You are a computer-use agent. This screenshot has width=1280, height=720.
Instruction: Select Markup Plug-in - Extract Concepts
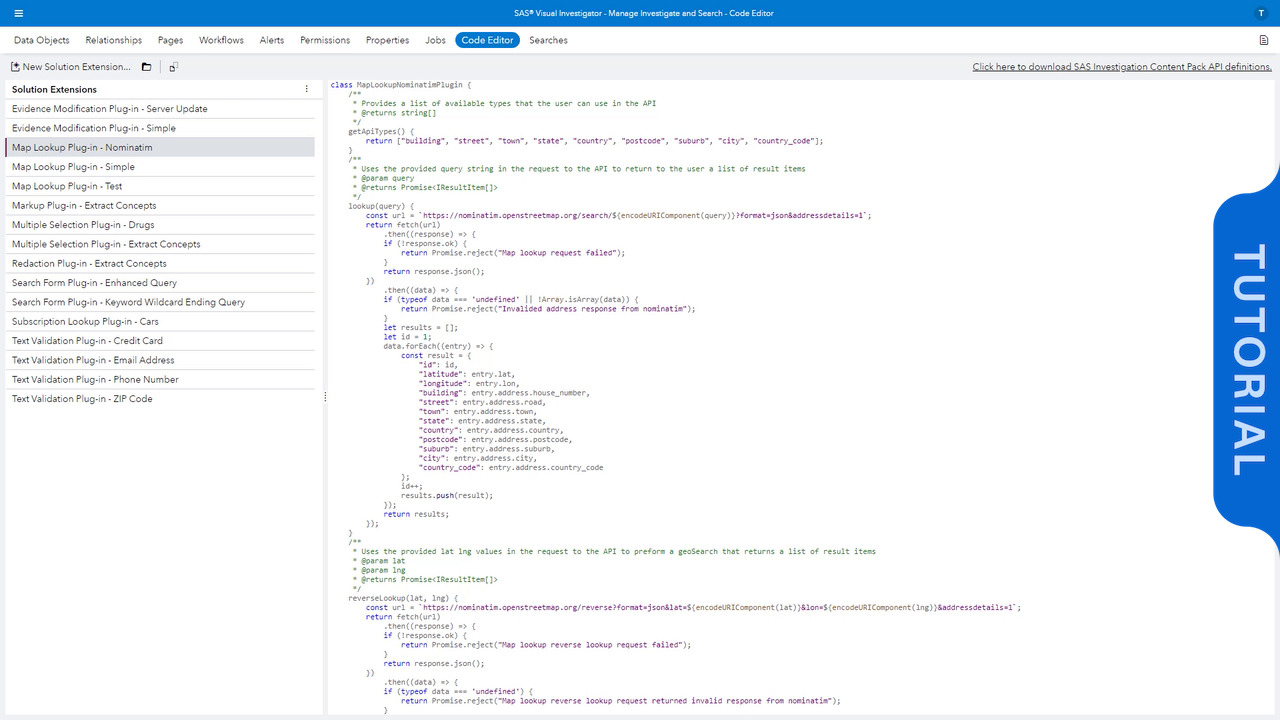pos(160,205)
